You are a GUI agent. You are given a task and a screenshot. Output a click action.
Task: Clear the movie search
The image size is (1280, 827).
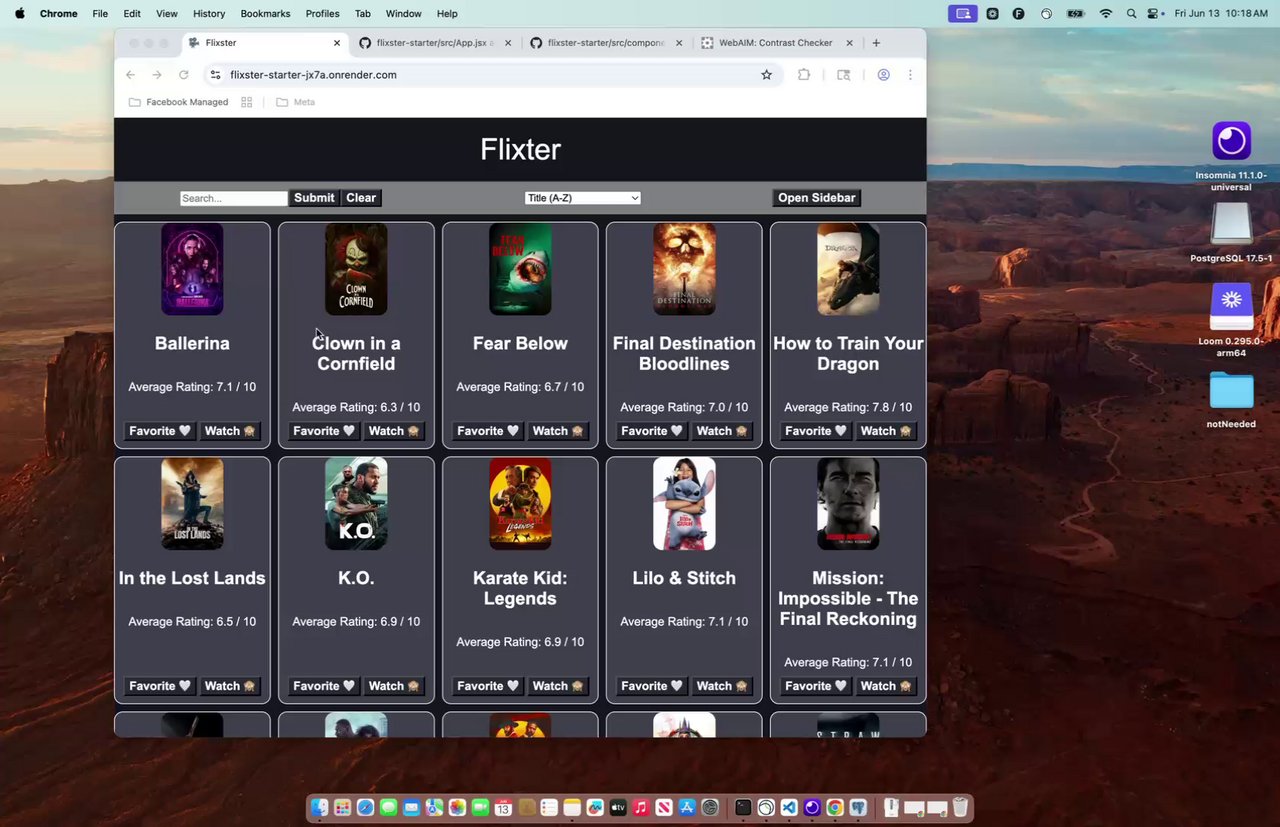coord(361,198)
